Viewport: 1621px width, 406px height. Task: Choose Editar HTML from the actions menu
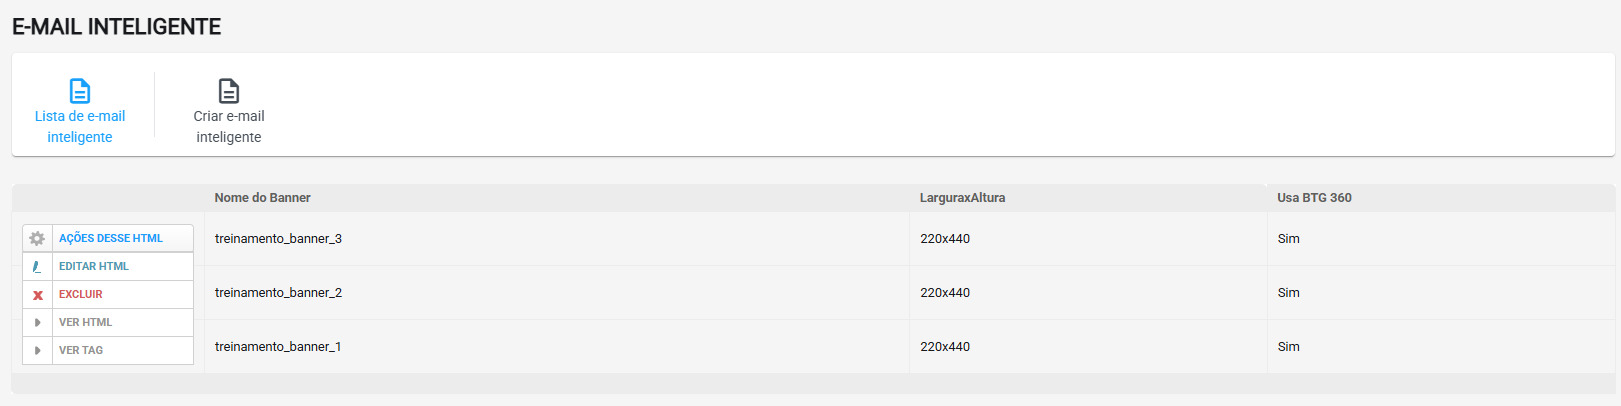pos(108,266)
